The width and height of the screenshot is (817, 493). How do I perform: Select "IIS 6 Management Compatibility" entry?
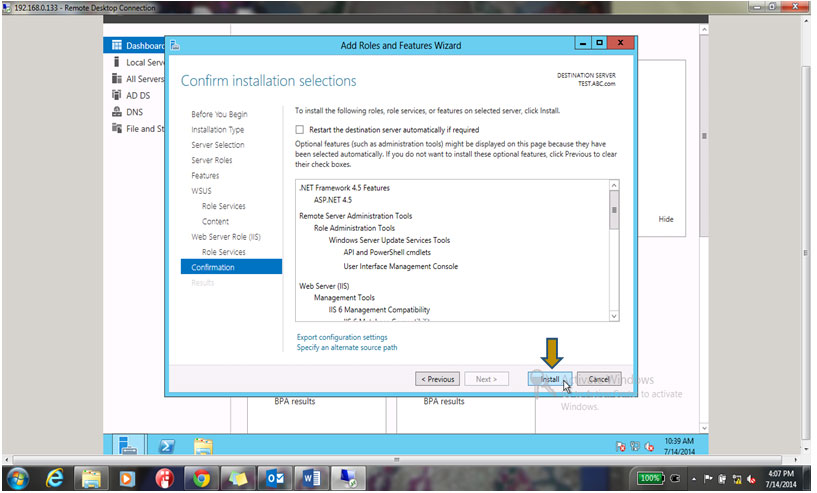(379, 310)
